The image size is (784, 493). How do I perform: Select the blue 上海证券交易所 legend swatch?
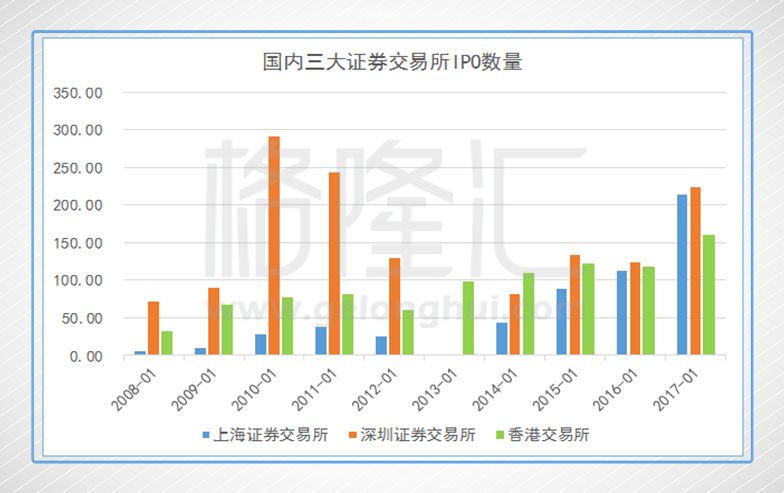[206, 435]
